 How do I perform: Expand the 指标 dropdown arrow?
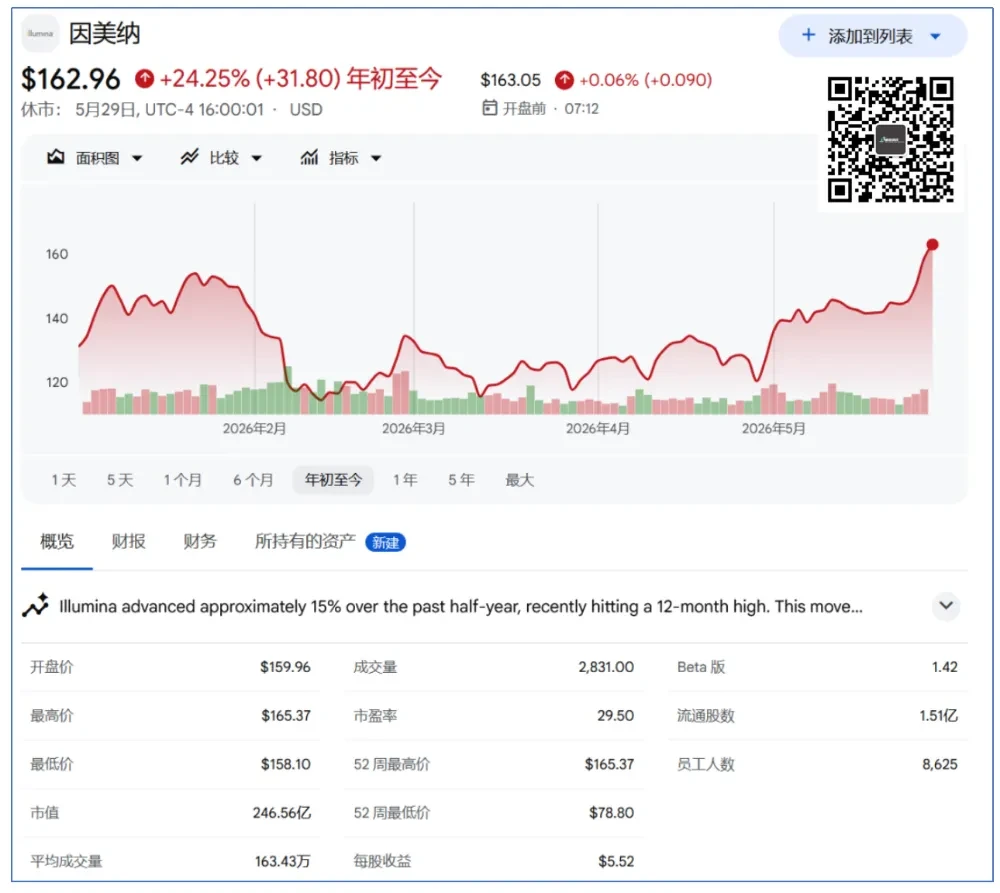376,158
